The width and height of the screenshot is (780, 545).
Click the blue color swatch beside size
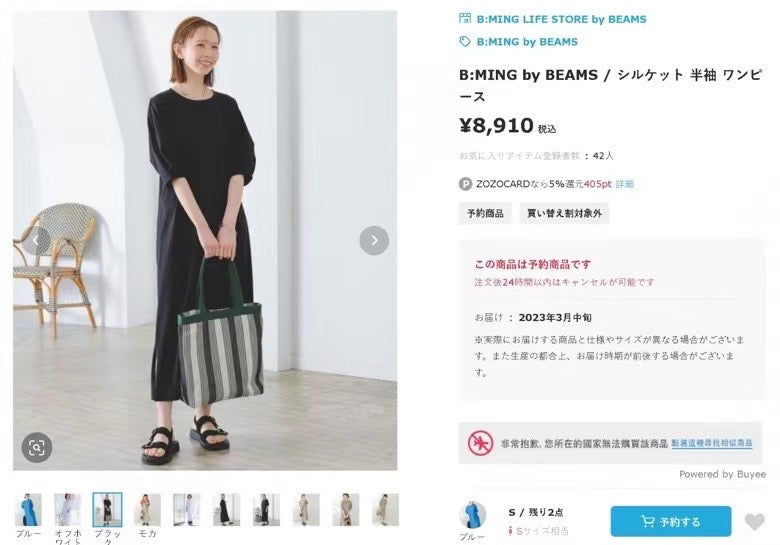472,515
